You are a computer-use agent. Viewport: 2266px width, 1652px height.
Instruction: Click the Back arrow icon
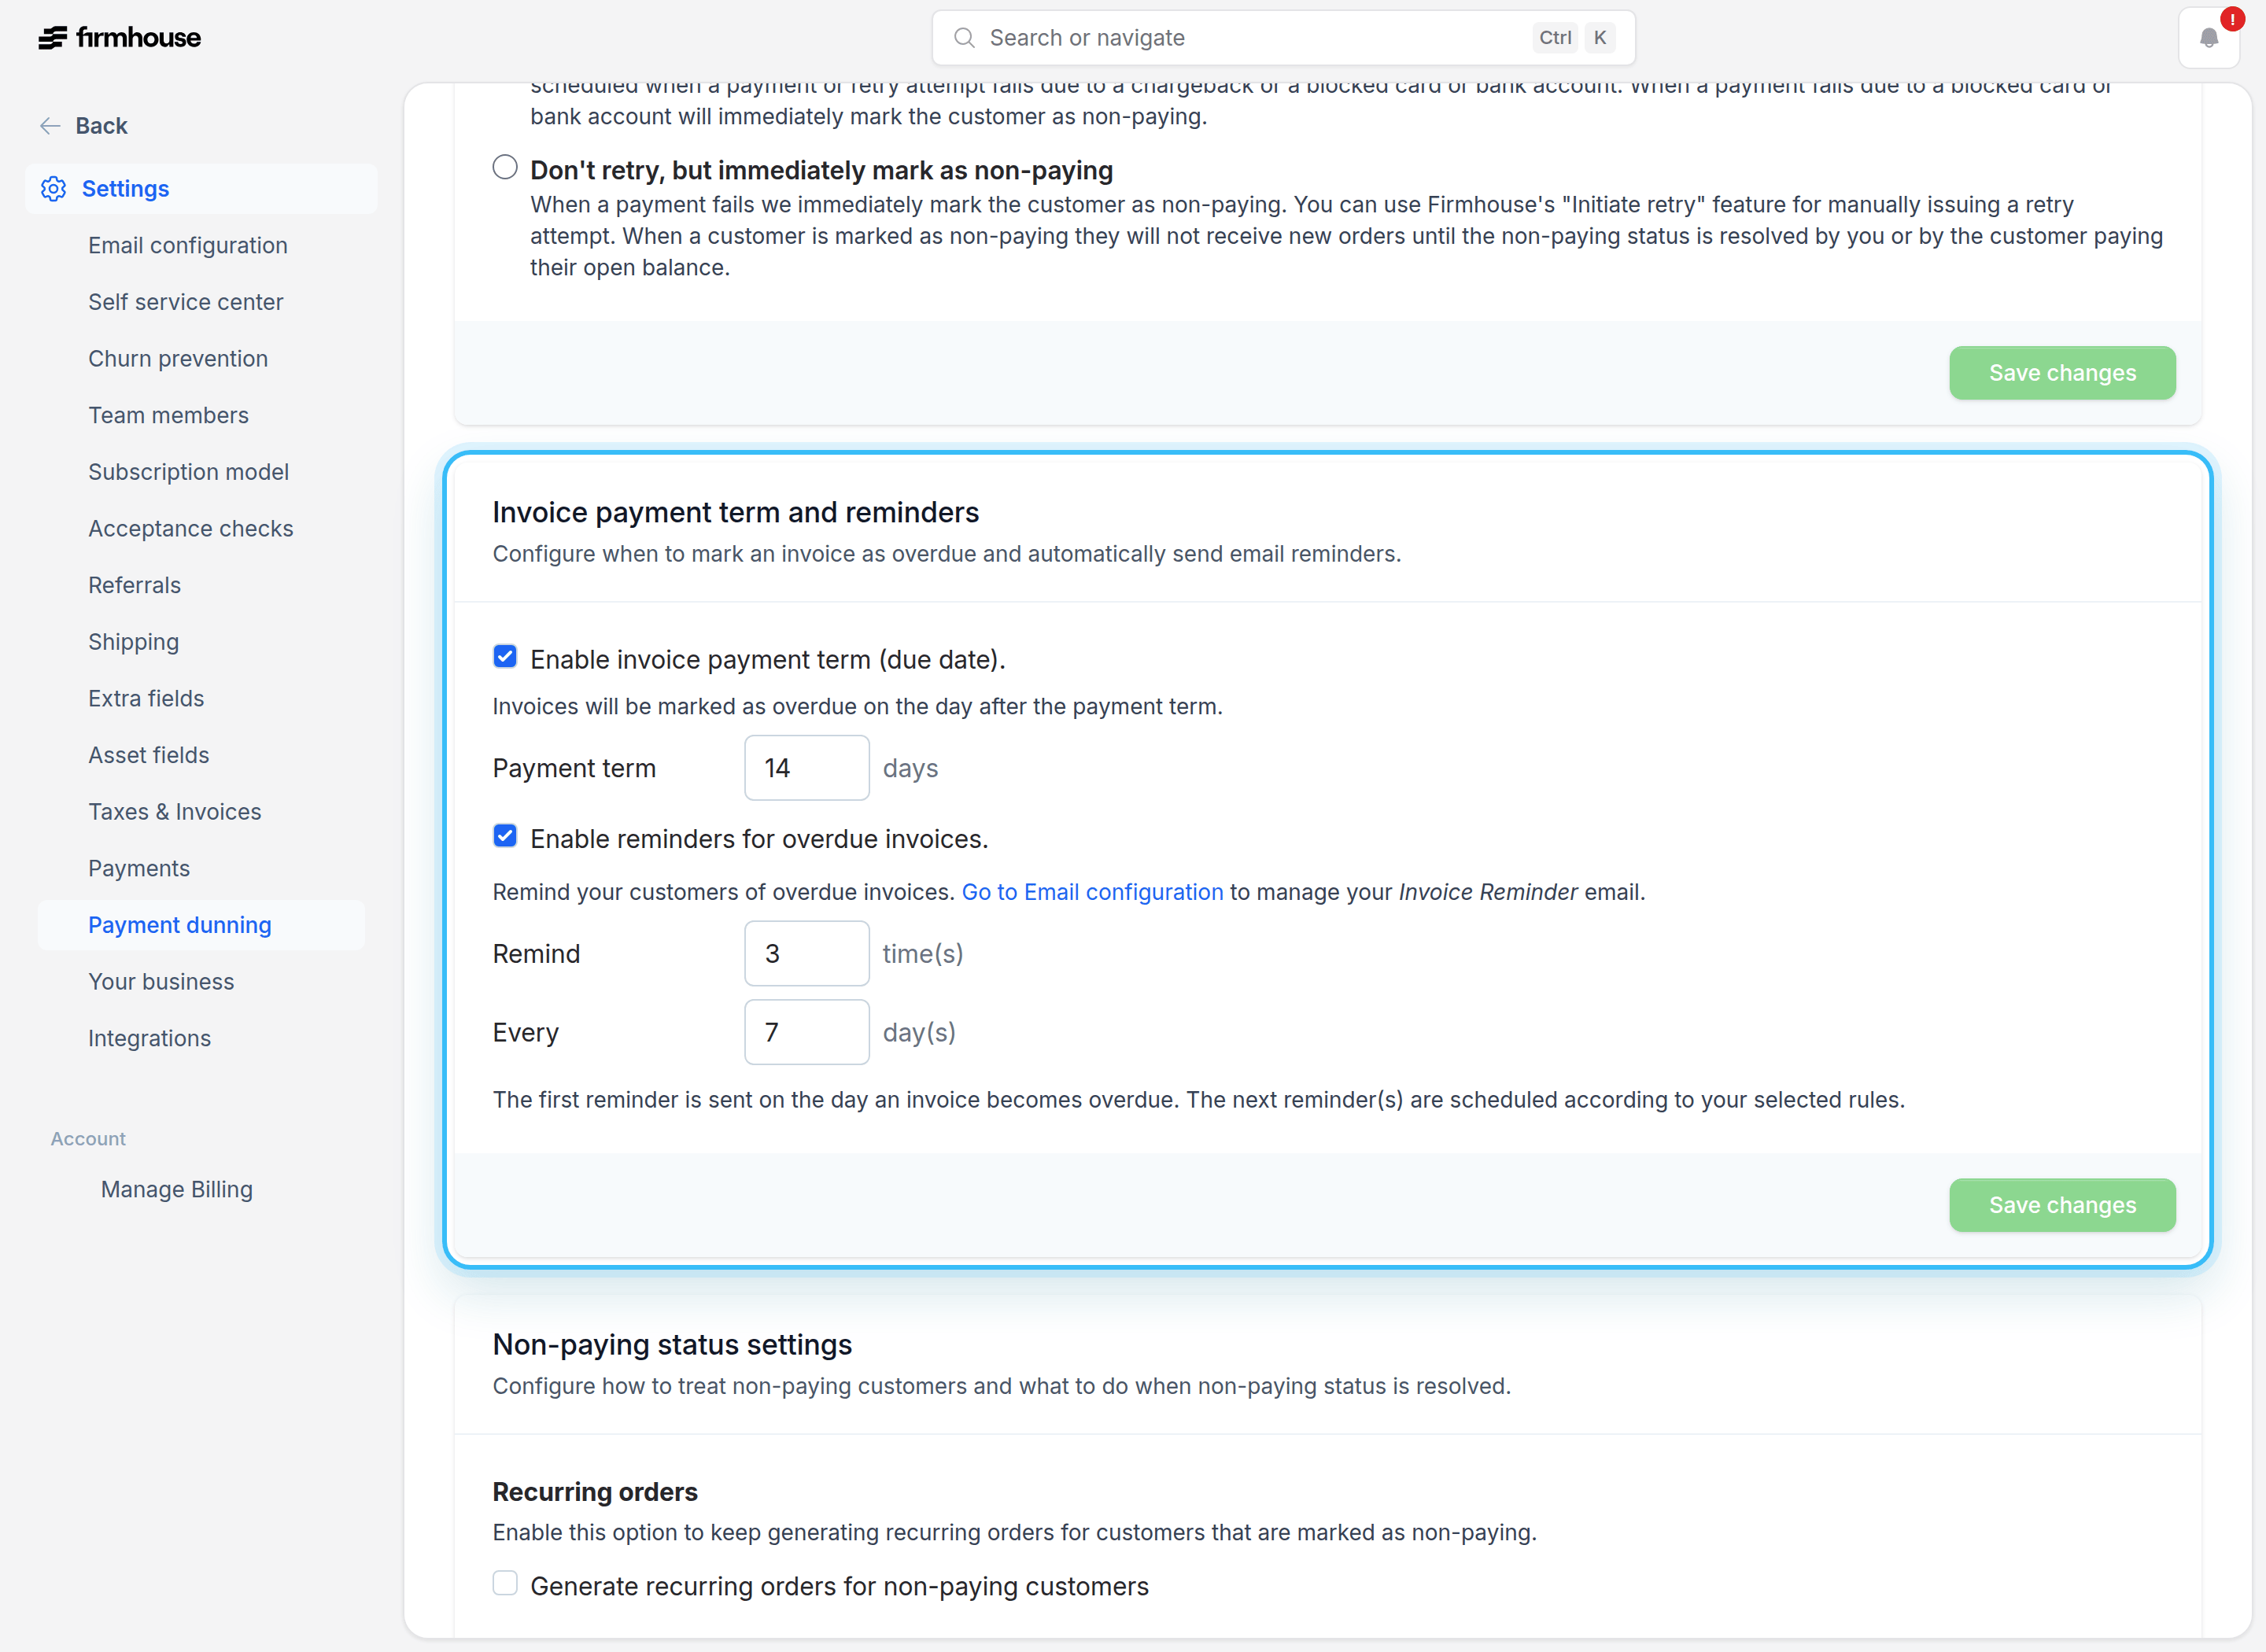[50, 126]
